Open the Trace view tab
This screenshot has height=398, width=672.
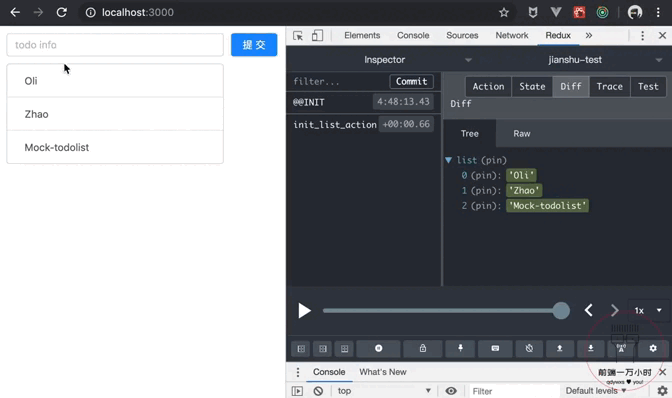pos(609,87)
